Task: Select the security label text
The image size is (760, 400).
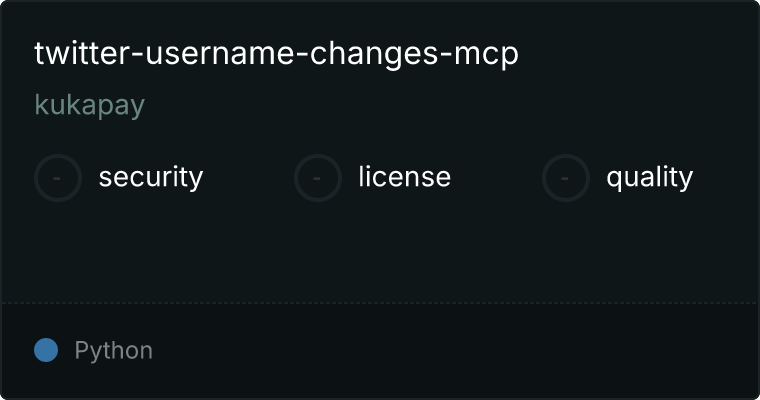Action: point(151,177)
